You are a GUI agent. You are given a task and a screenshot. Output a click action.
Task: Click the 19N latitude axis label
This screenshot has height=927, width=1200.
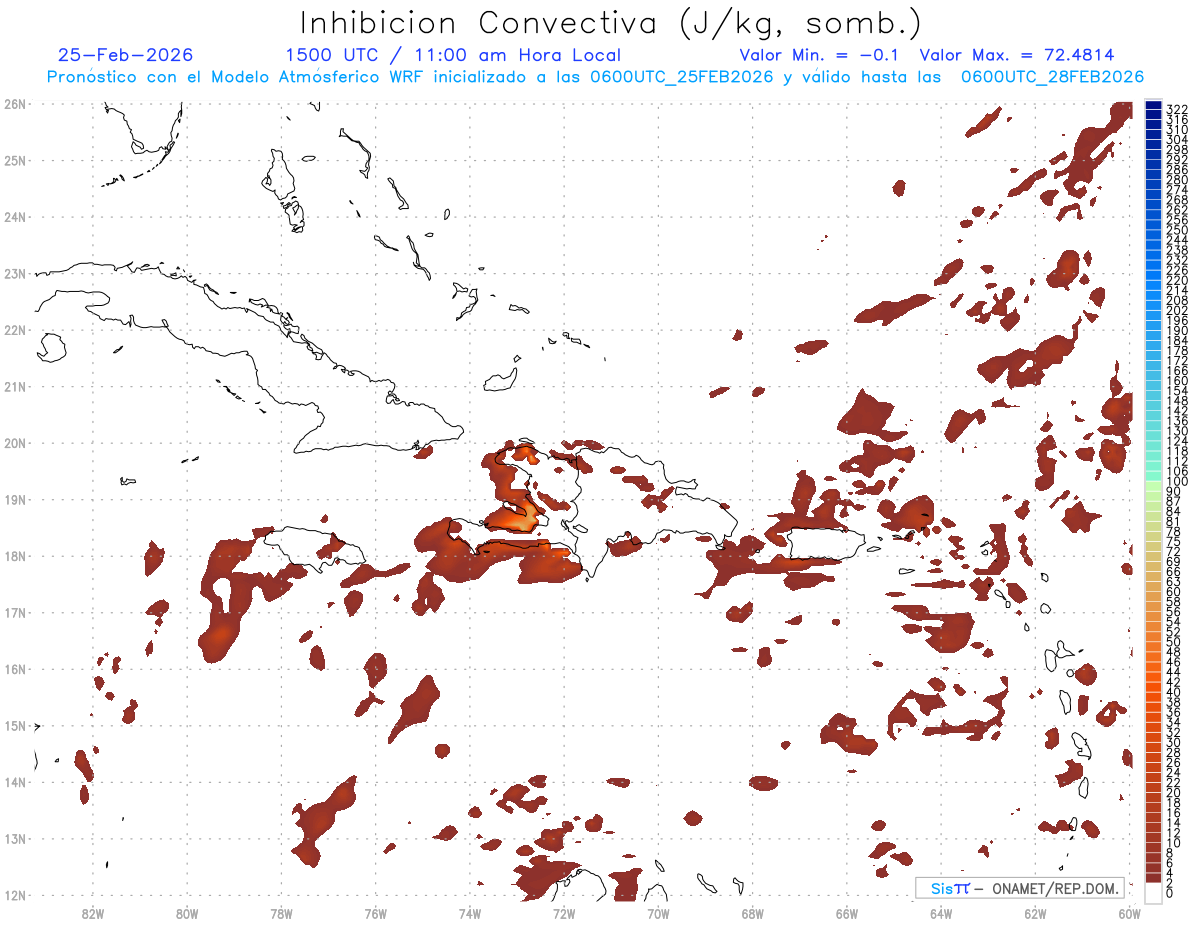pos(15,499)
